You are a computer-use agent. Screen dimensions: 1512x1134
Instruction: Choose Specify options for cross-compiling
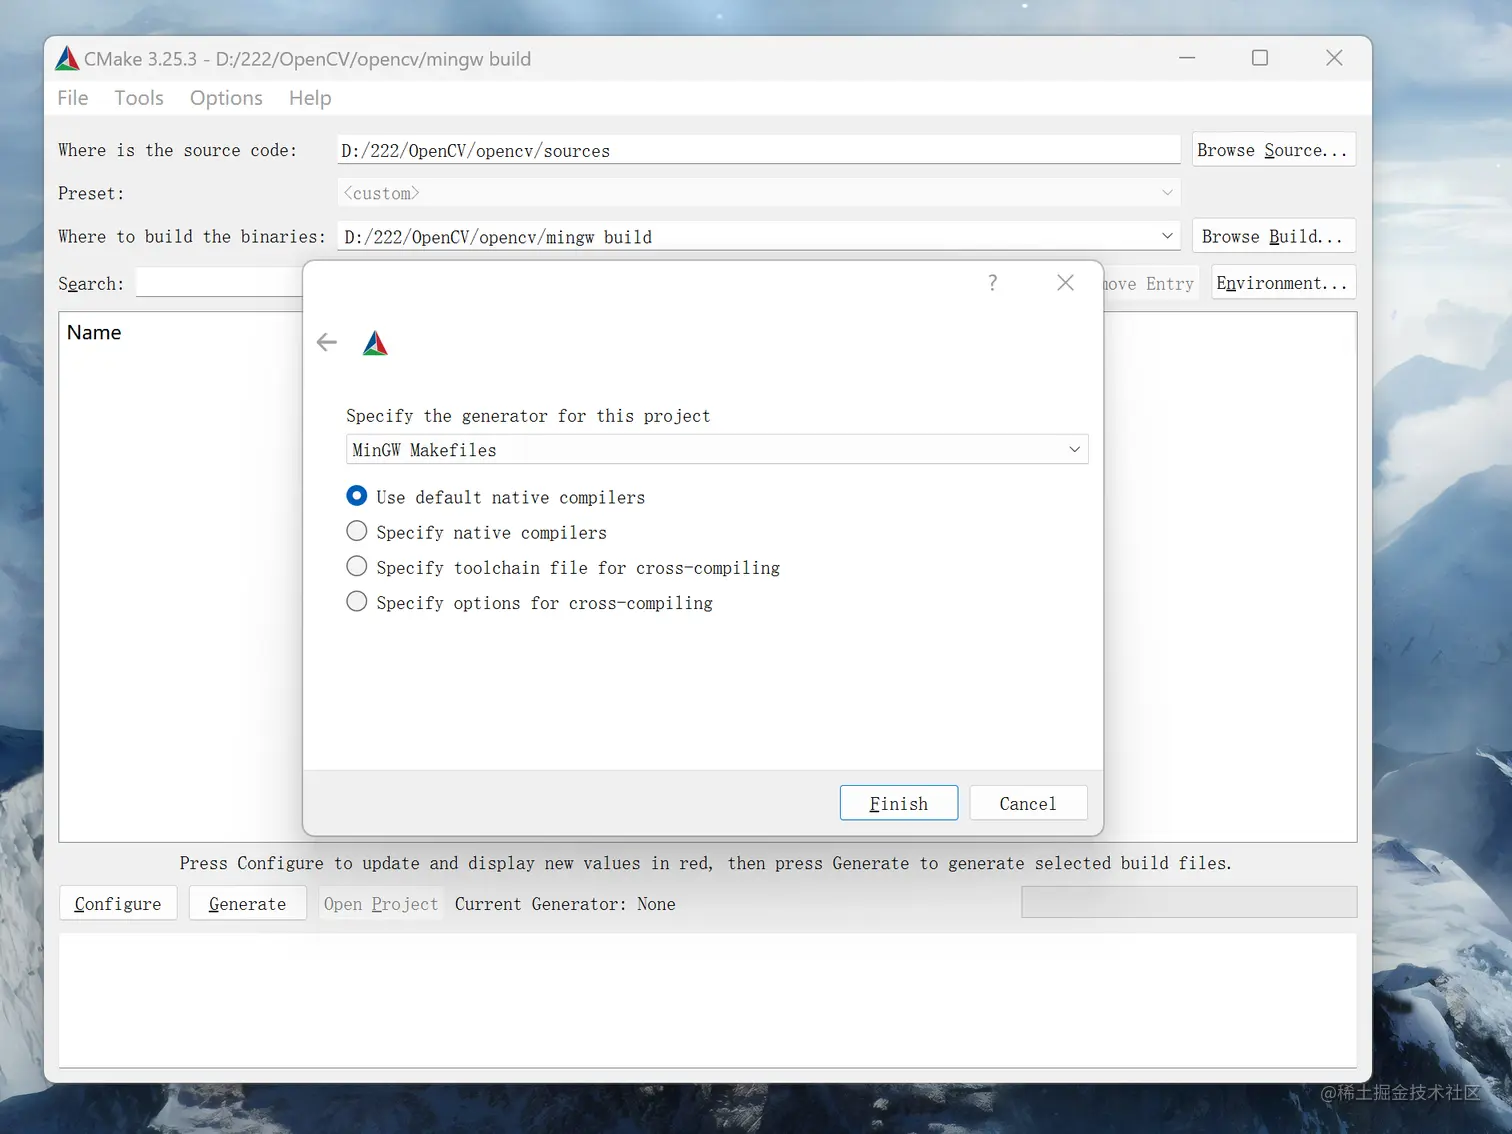click(x=530, y=602)
